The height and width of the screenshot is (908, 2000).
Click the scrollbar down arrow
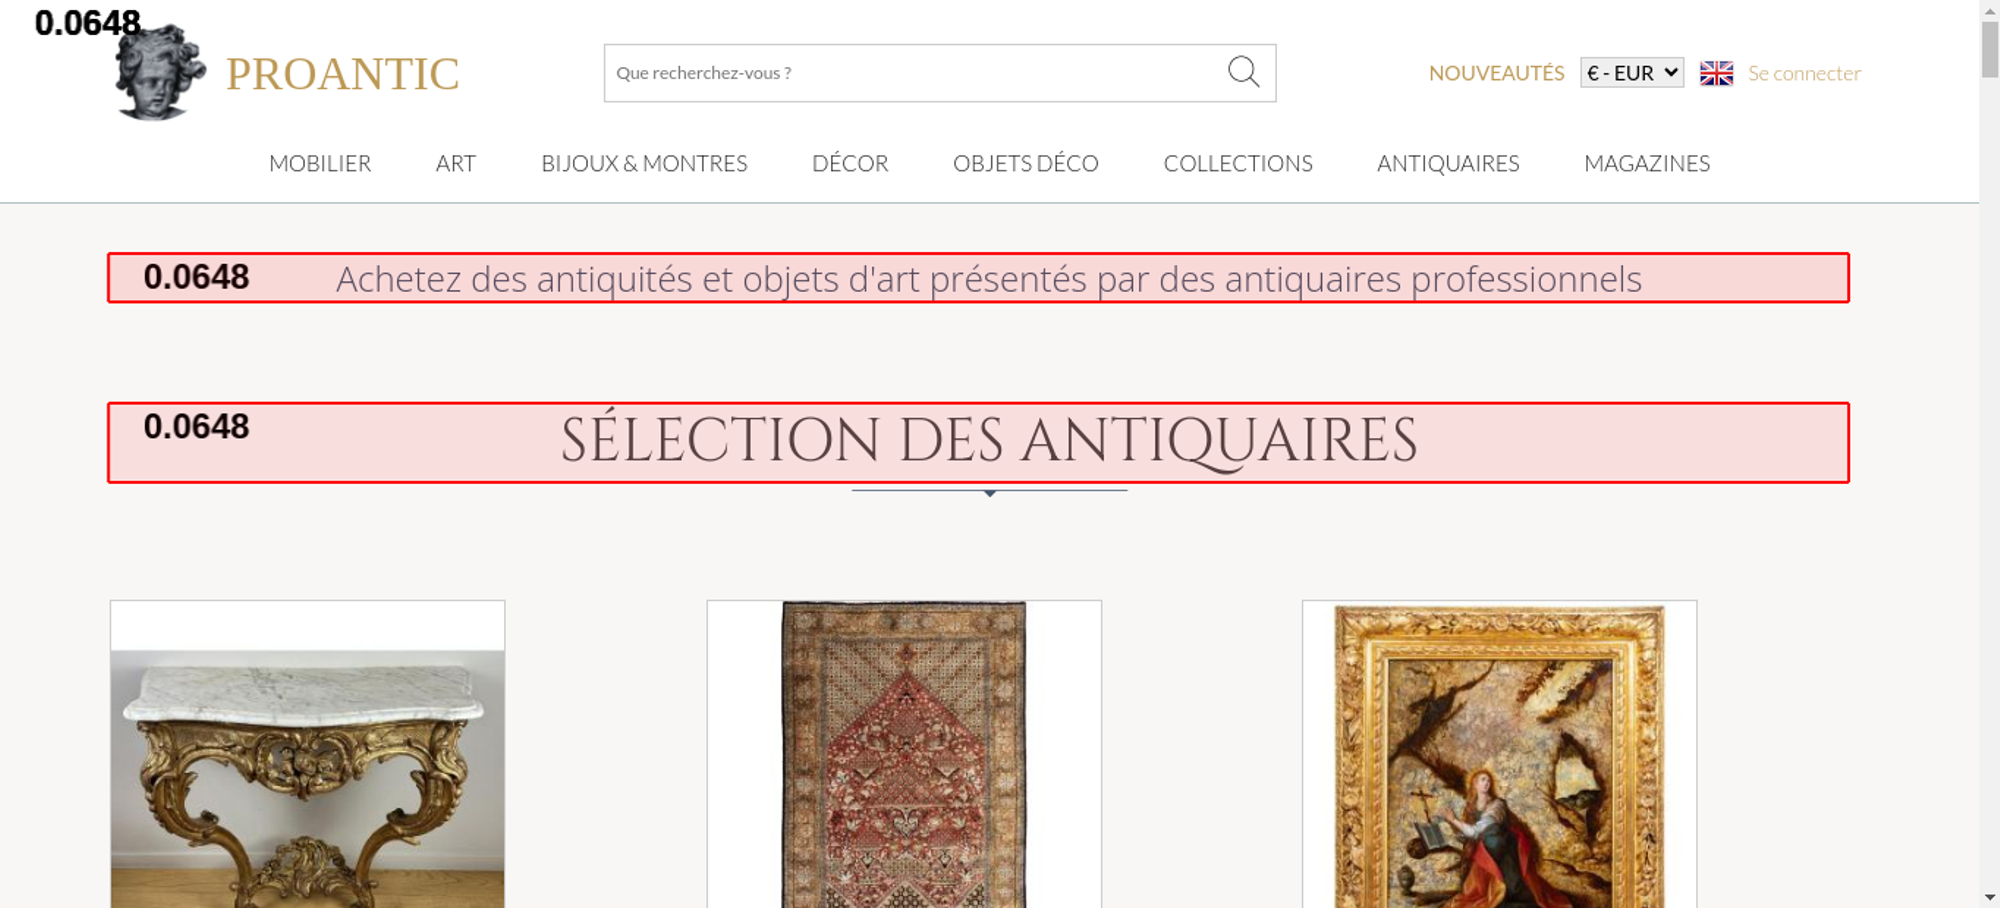(x=1989, y=897)
